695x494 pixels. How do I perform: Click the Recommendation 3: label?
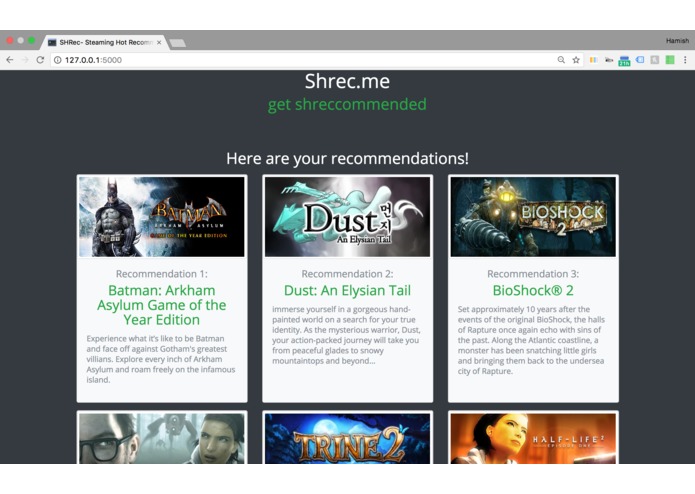tap(533, 274)
